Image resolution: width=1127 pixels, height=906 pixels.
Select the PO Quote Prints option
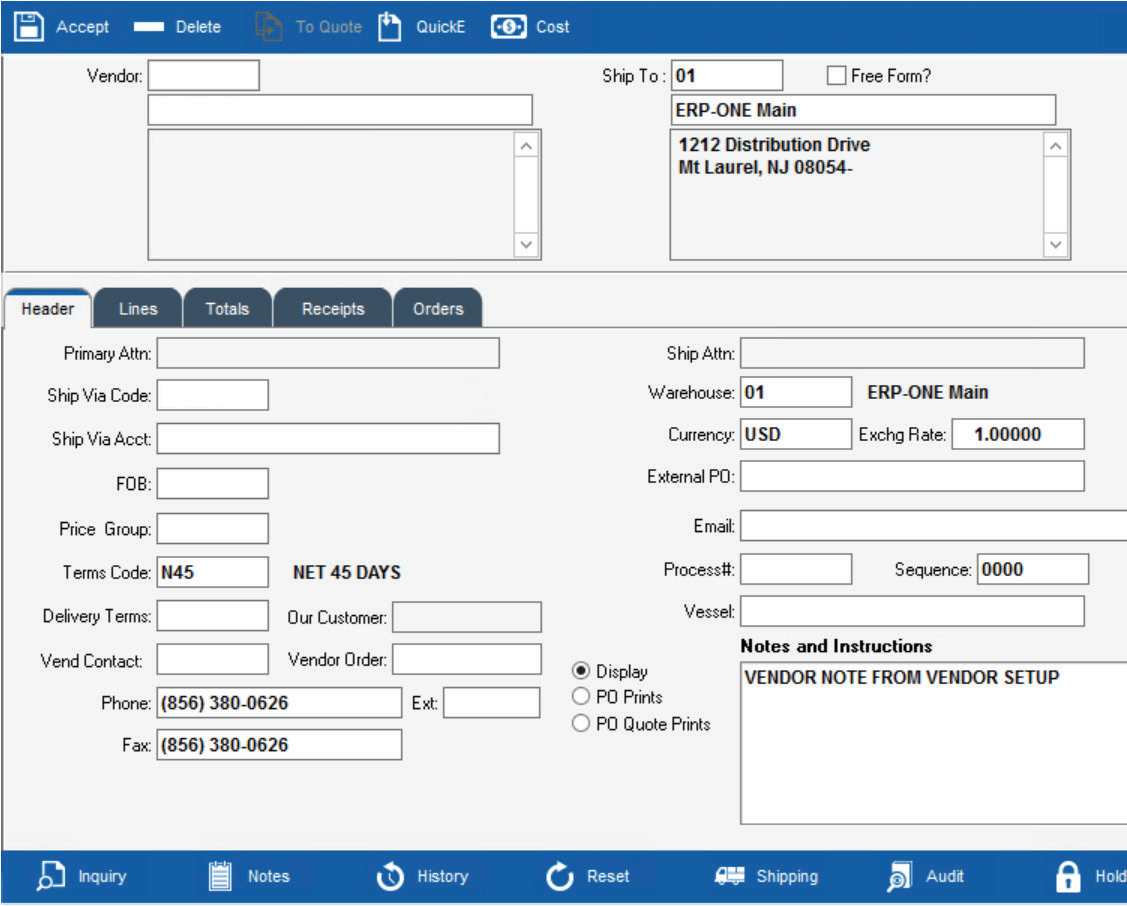(x=581, y=723)
